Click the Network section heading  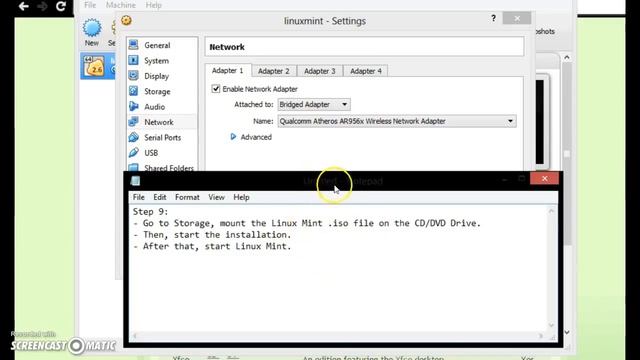tap(227, 47)
